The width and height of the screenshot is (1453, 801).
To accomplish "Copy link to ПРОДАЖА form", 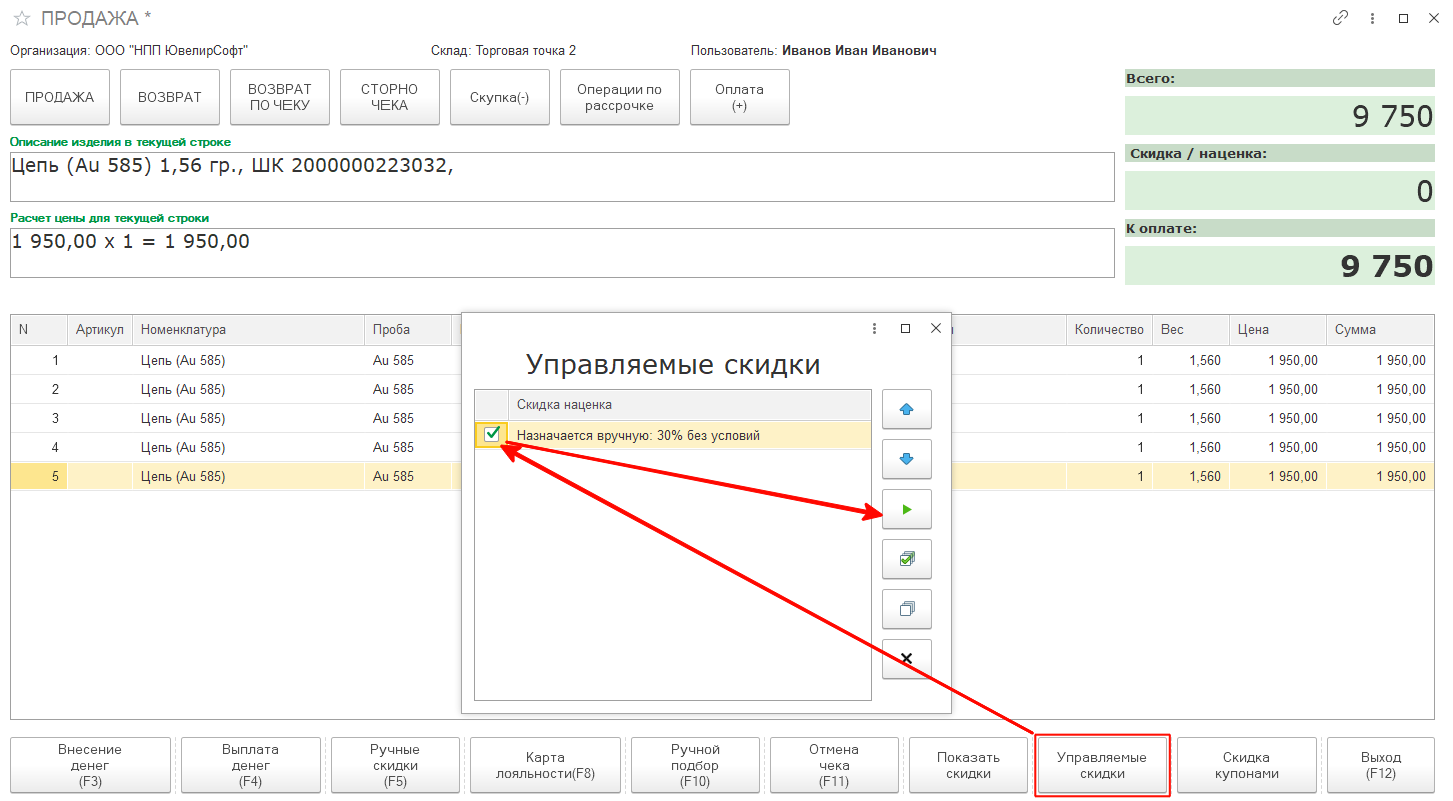I will [x=1340, y=18].
